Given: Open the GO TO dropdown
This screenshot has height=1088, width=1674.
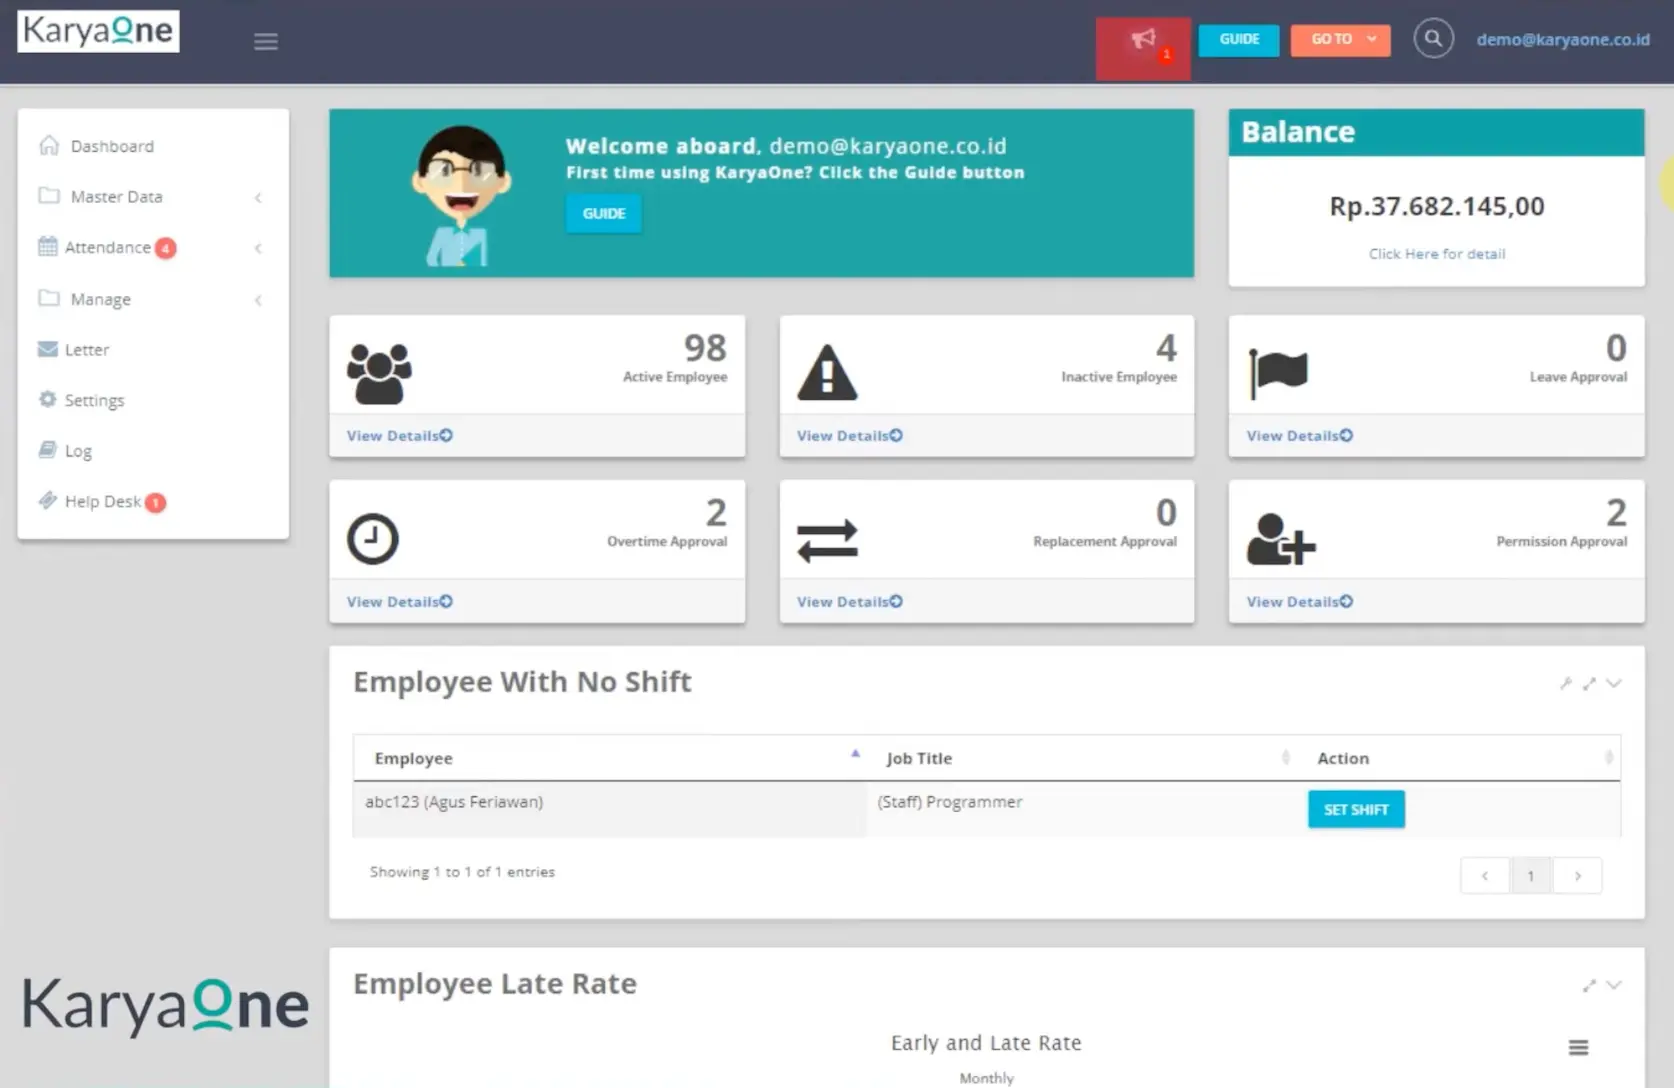Looking at the screenshot, I should (x=1340, y=40).
